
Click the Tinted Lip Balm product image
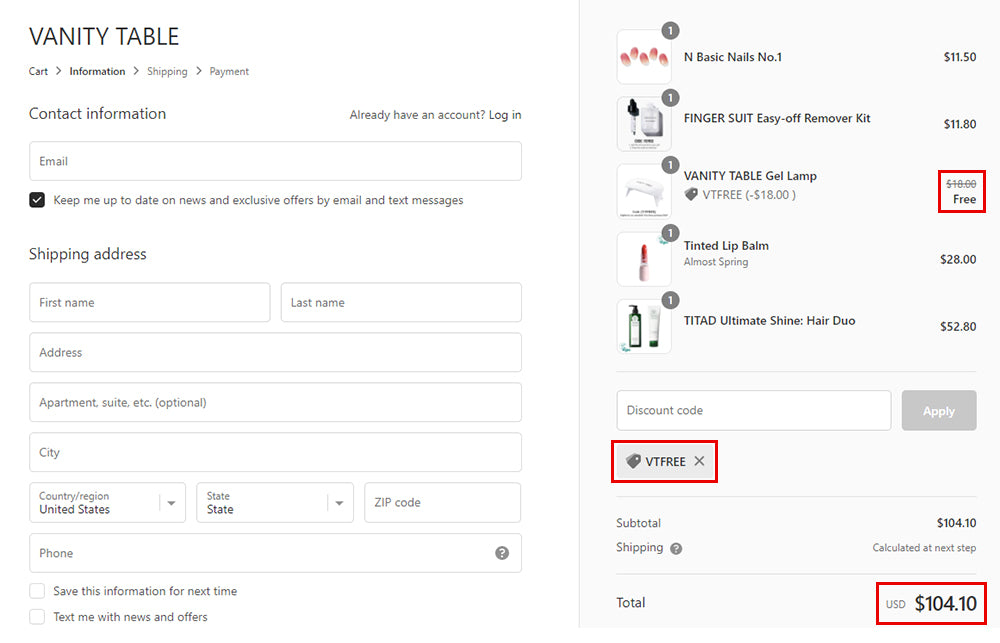coord(644,259)
